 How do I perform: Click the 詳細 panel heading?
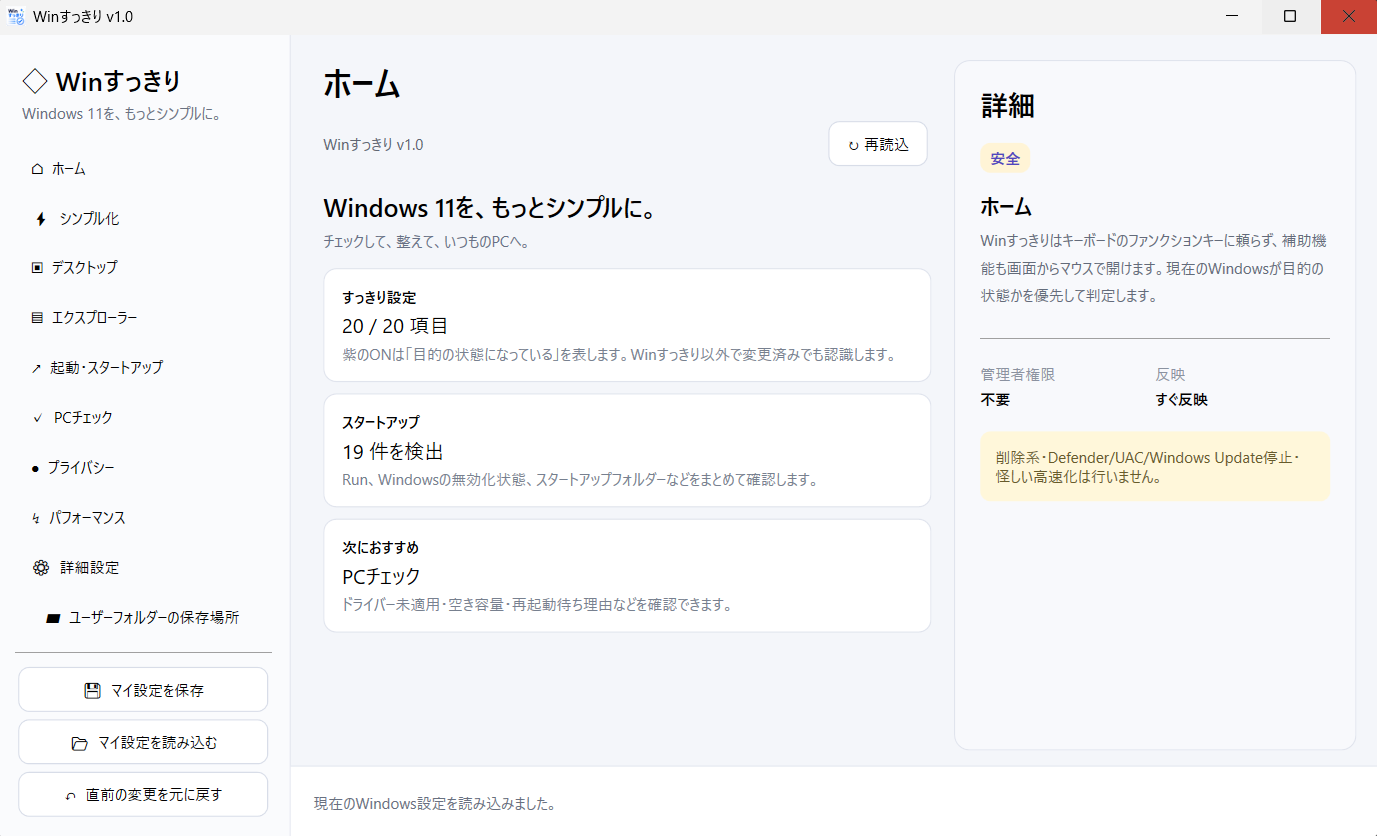(1008, 105)
